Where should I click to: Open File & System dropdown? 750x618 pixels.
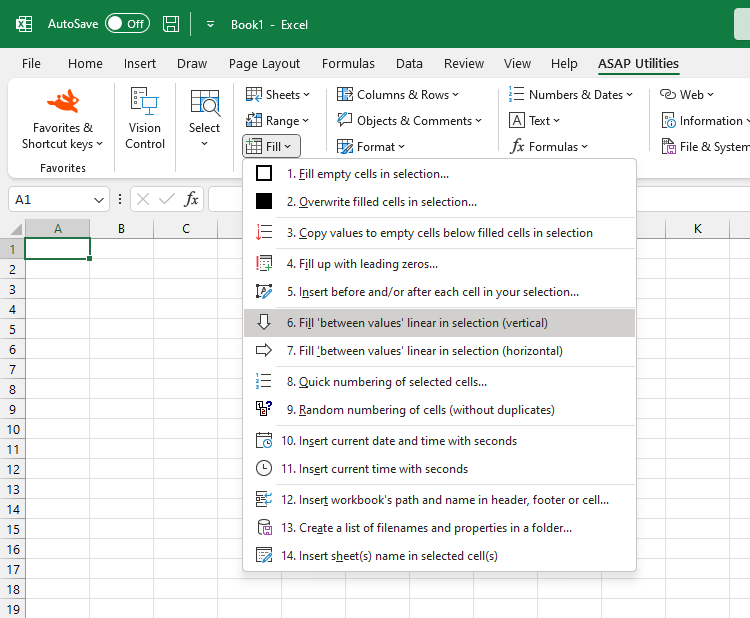point(705,146)
